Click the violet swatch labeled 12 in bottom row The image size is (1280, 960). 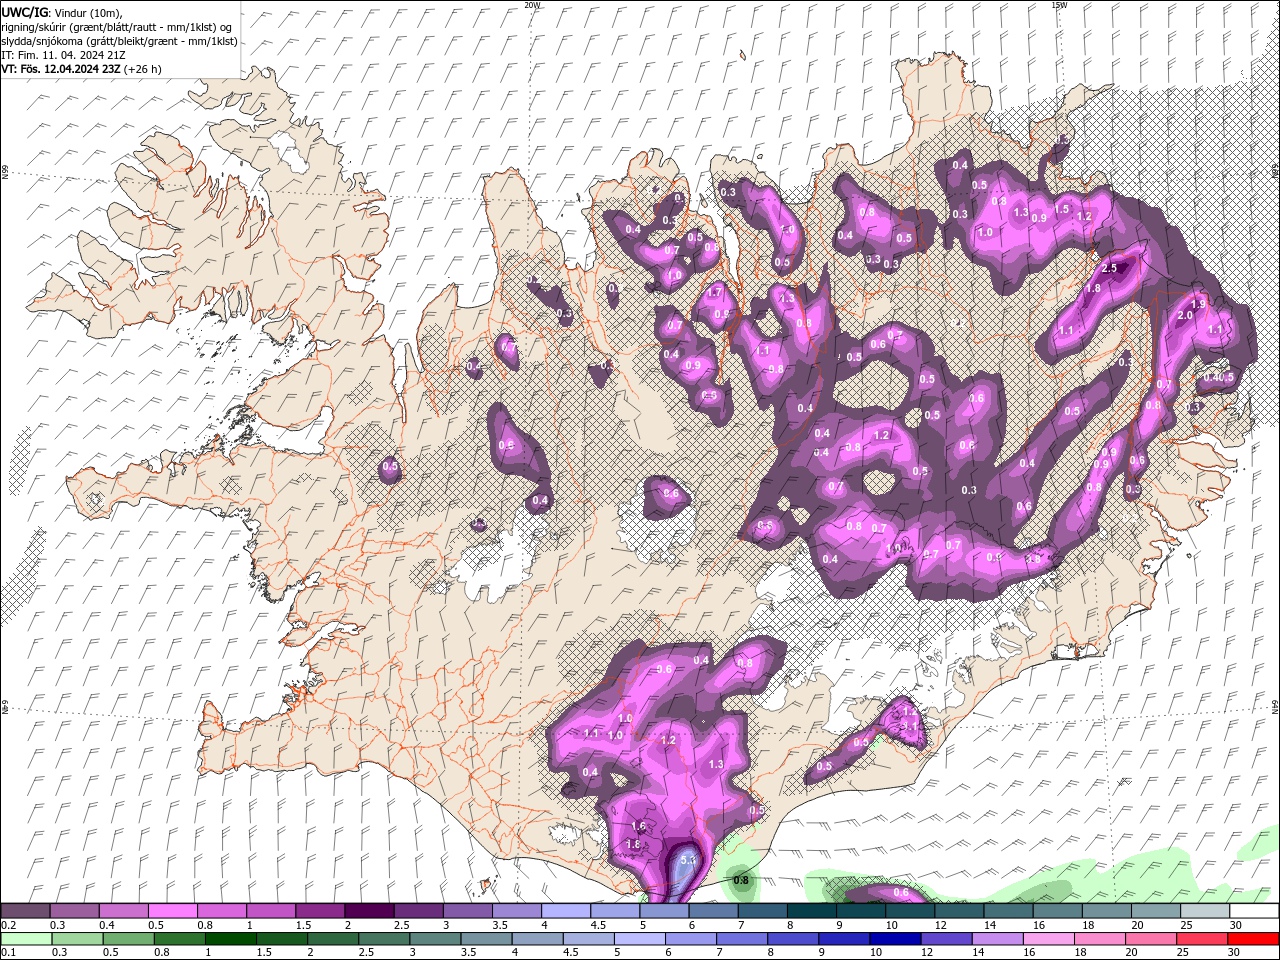(944, 939)
